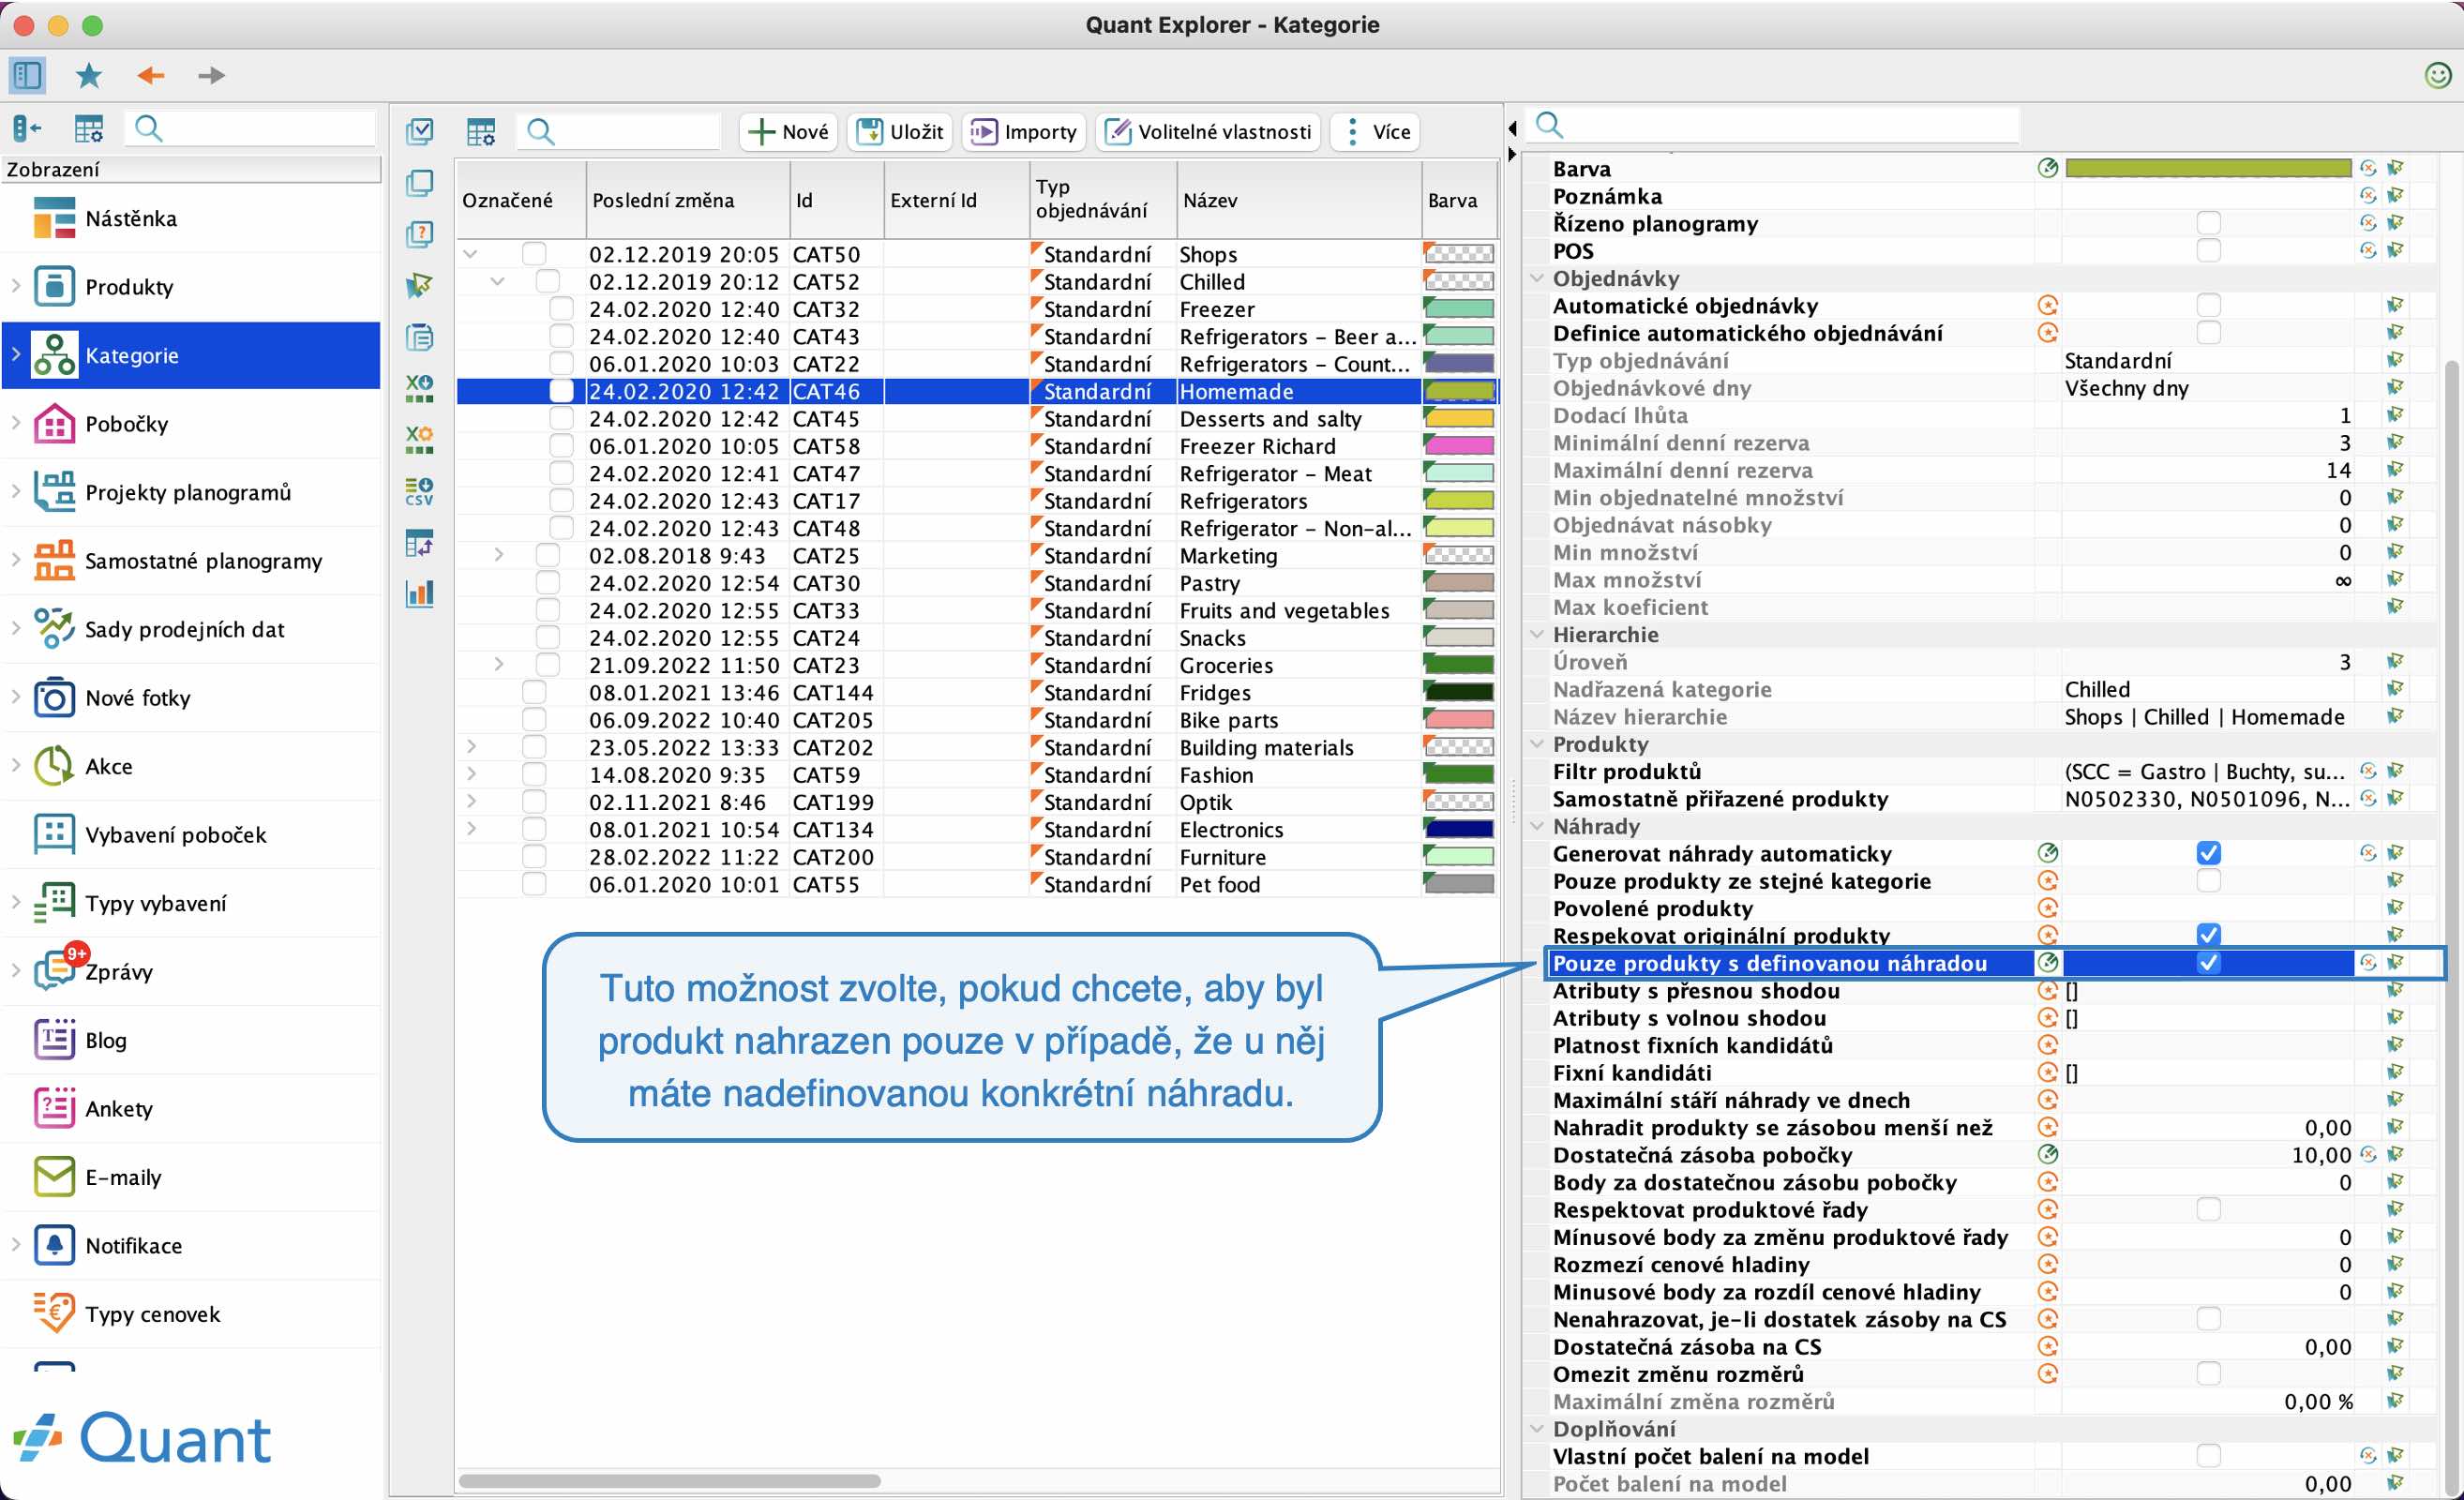Collapse the Objednávky property group
This screenshot has width=2464, height=1500.
point(1537,278)
